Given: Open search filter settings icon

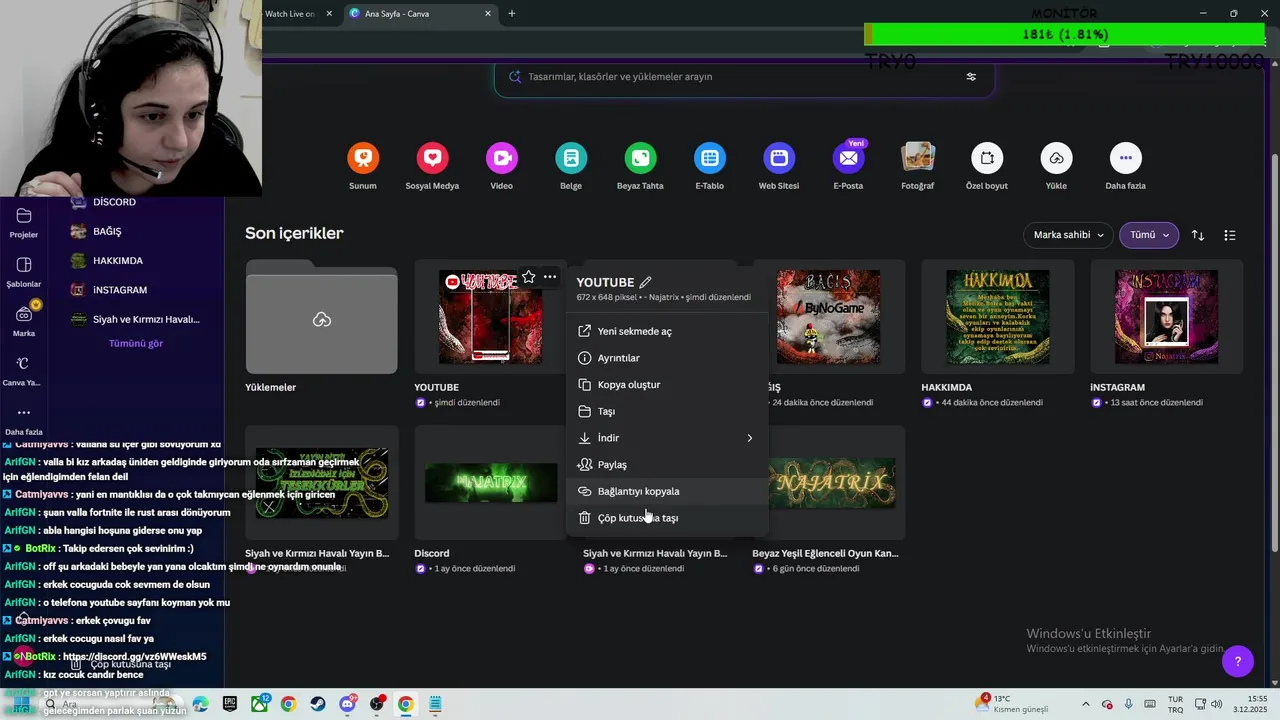Looking at the screenshot, I should click(971, 77).
